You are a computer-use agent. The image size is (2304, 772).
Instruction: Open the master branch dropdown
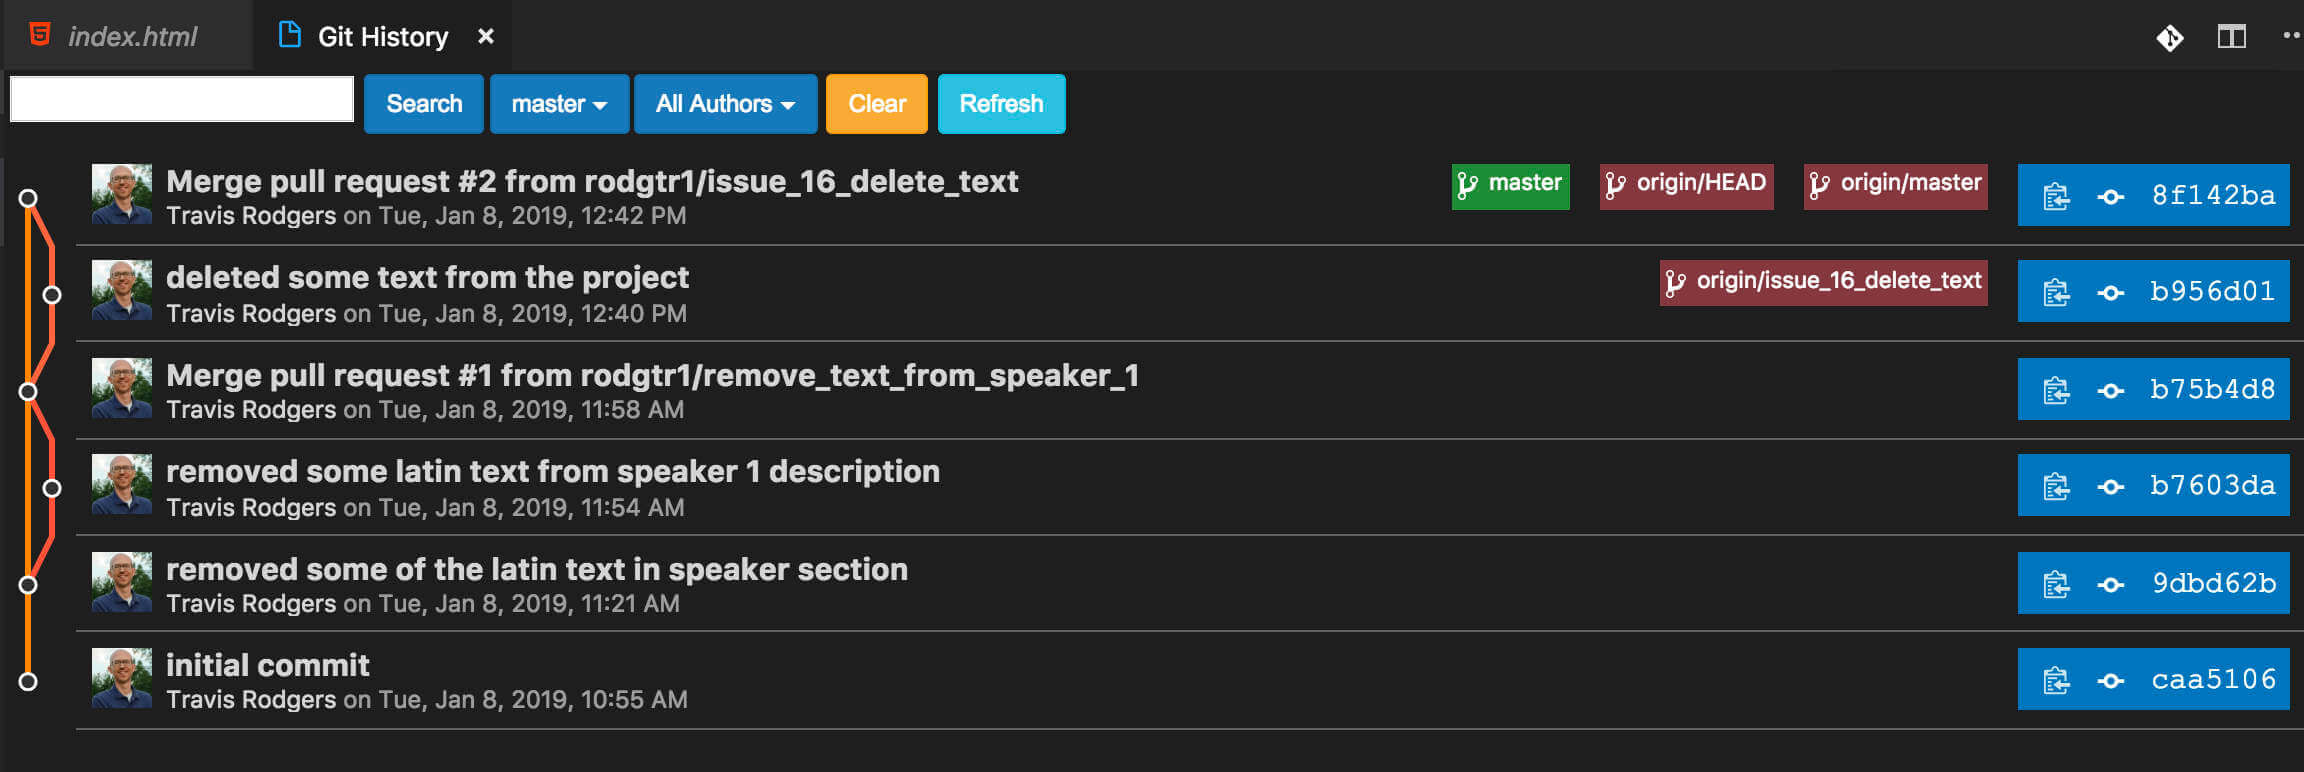tap(559, 104)
